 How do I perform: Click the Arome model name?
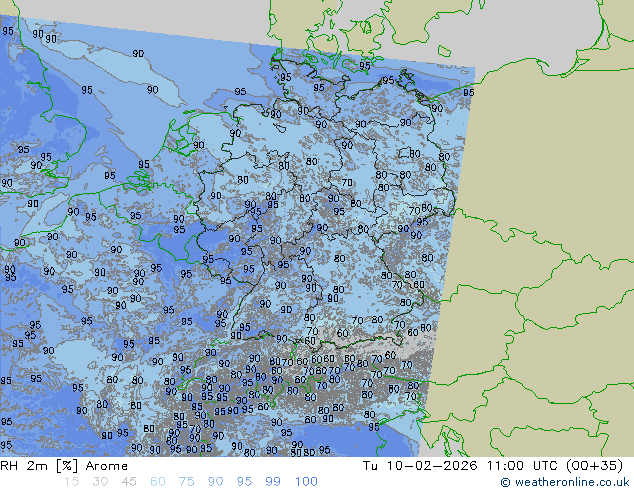[106, 466]
